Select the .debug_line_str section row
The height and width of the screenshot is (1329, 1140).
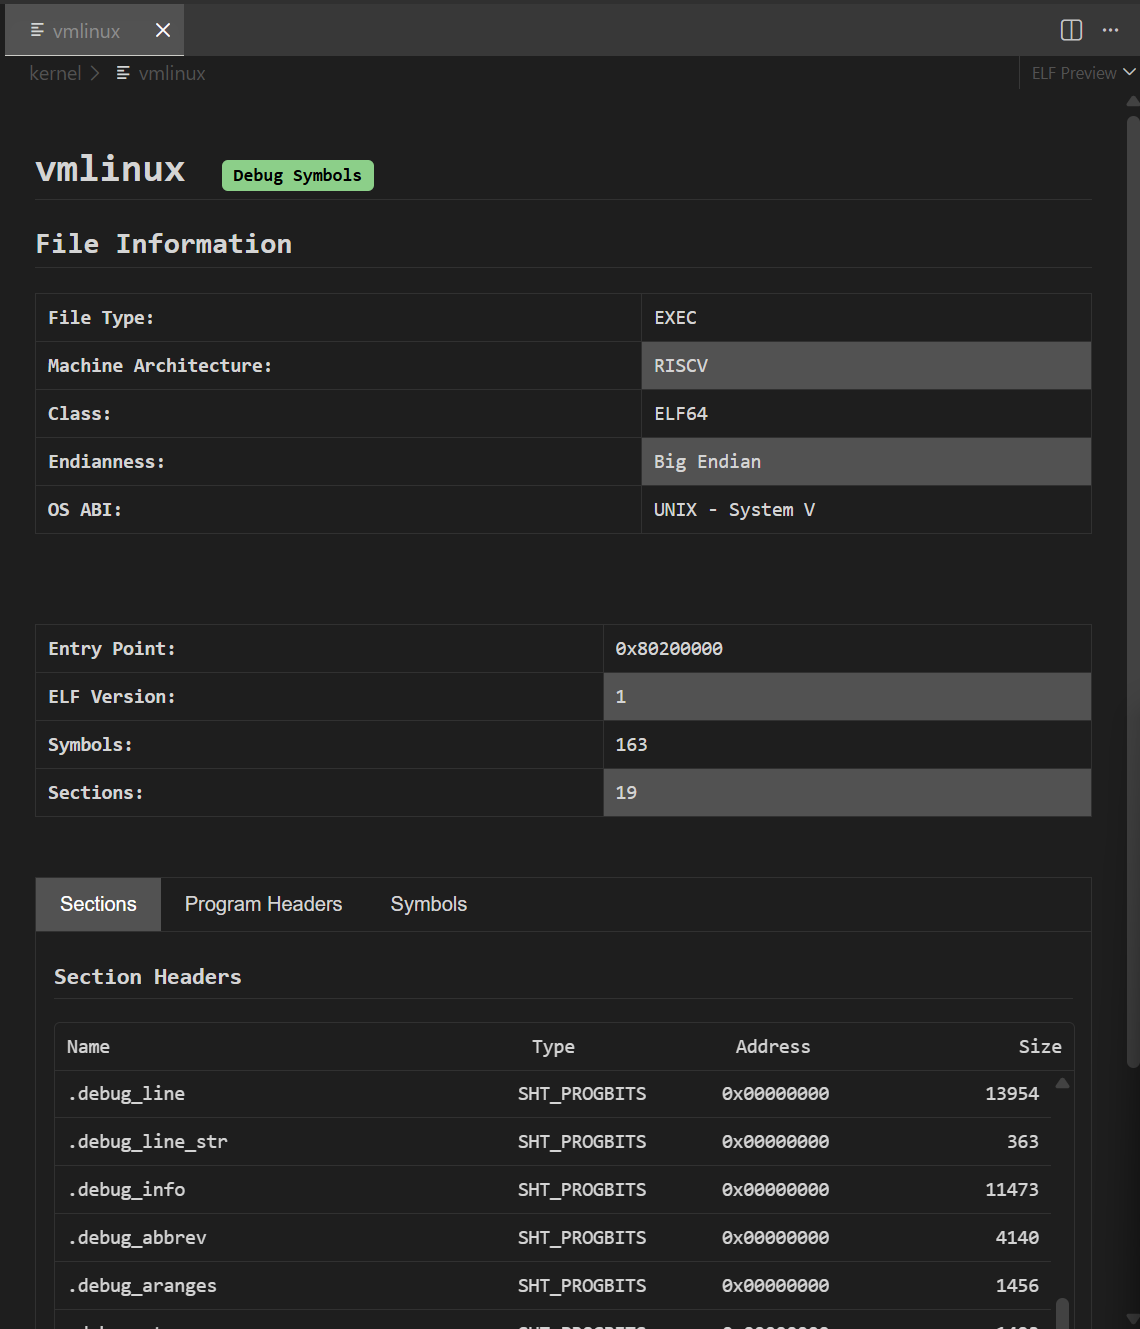pos(553,1142)
